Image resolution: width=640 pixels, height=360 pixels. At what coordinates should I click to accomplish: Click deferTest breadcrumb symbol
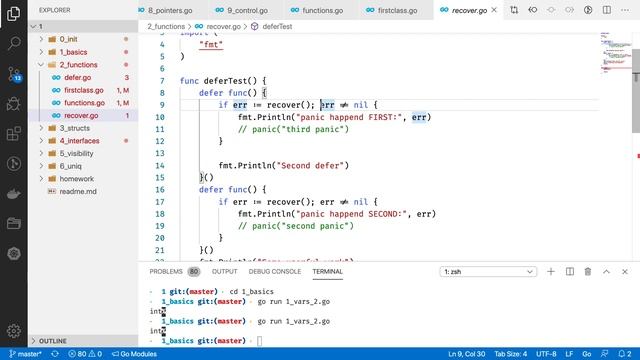pos(277,27)
